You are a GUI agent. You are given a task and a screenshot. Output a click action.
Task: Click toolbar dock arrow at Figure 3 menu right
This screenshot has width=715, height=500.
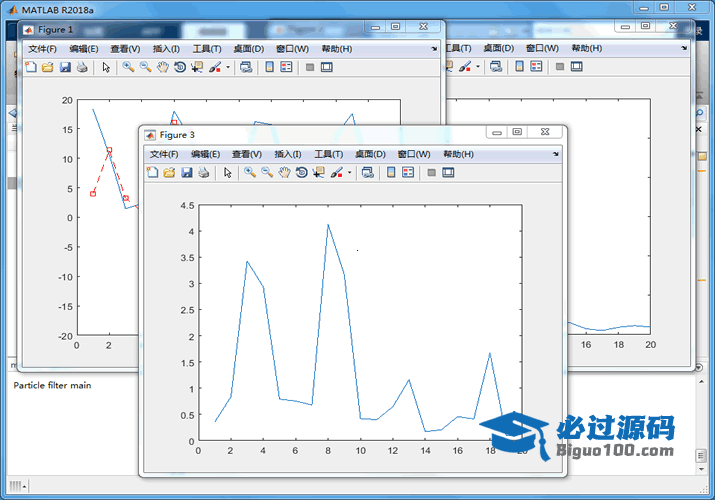click(x=555, y=154)
